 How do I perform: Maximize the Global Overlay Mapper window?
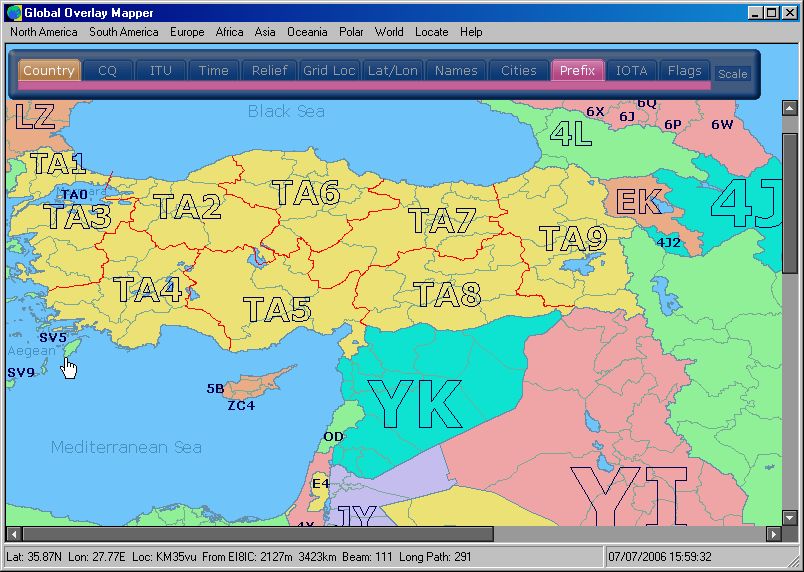[771, 13]
